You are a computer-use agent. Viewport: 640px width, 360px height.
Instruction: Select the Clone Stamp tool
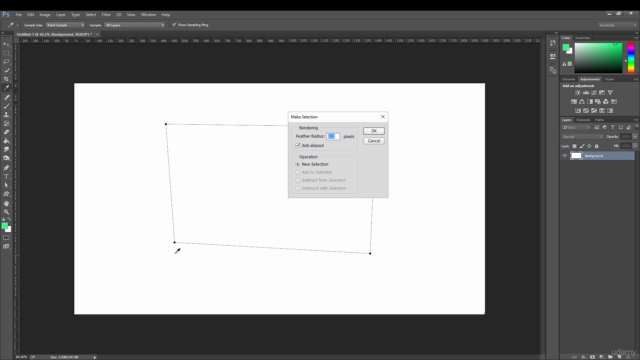point(6,115)
